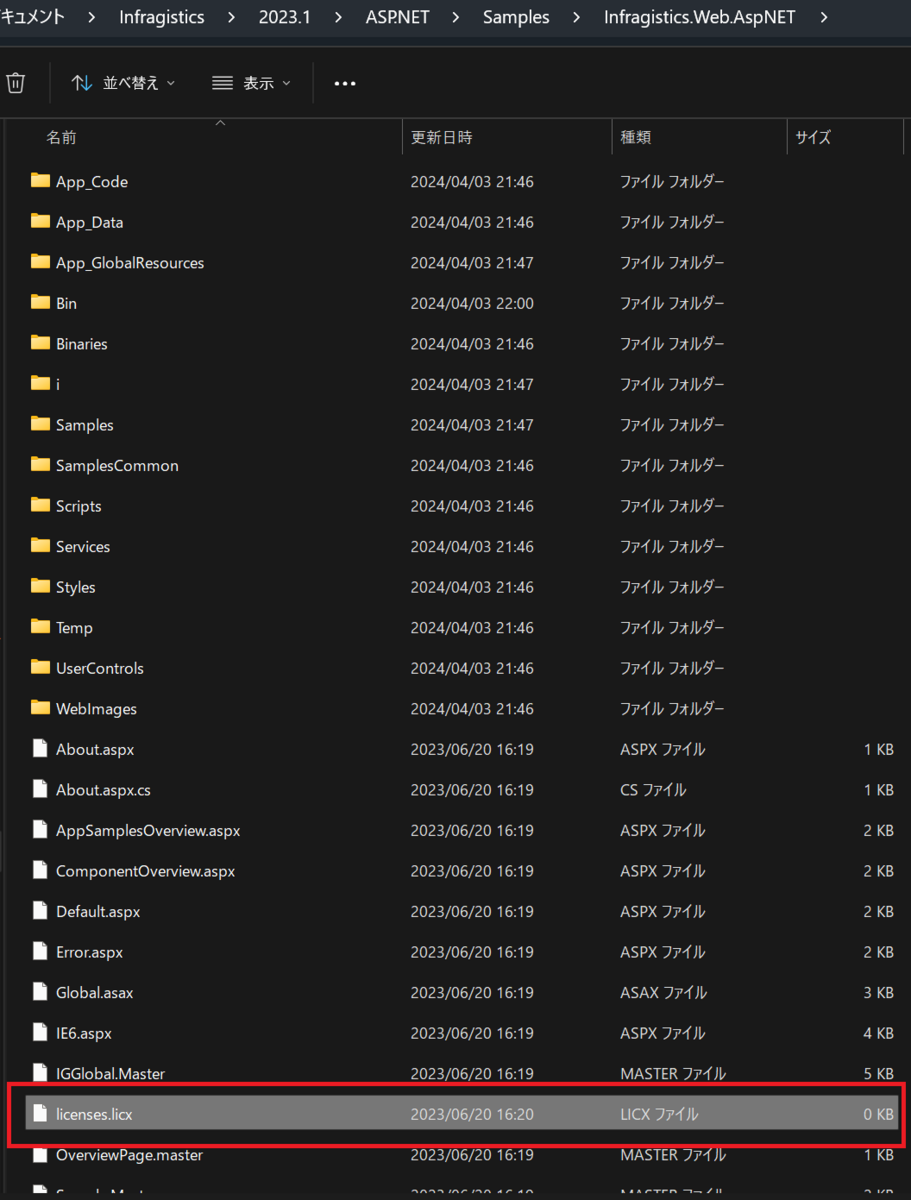Select the IE6.aspx file icon
The height and width of the screenshot is (1200, 911).
point(40,1032)
